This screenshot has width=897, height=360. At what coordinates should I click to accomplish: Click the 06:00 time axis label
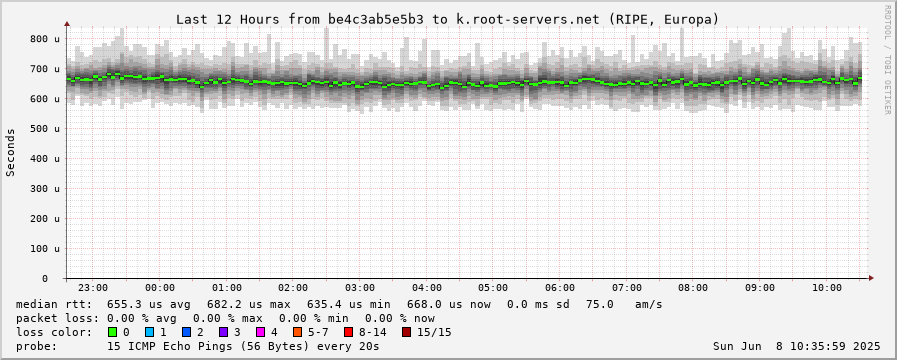click(x=560, y=288)
